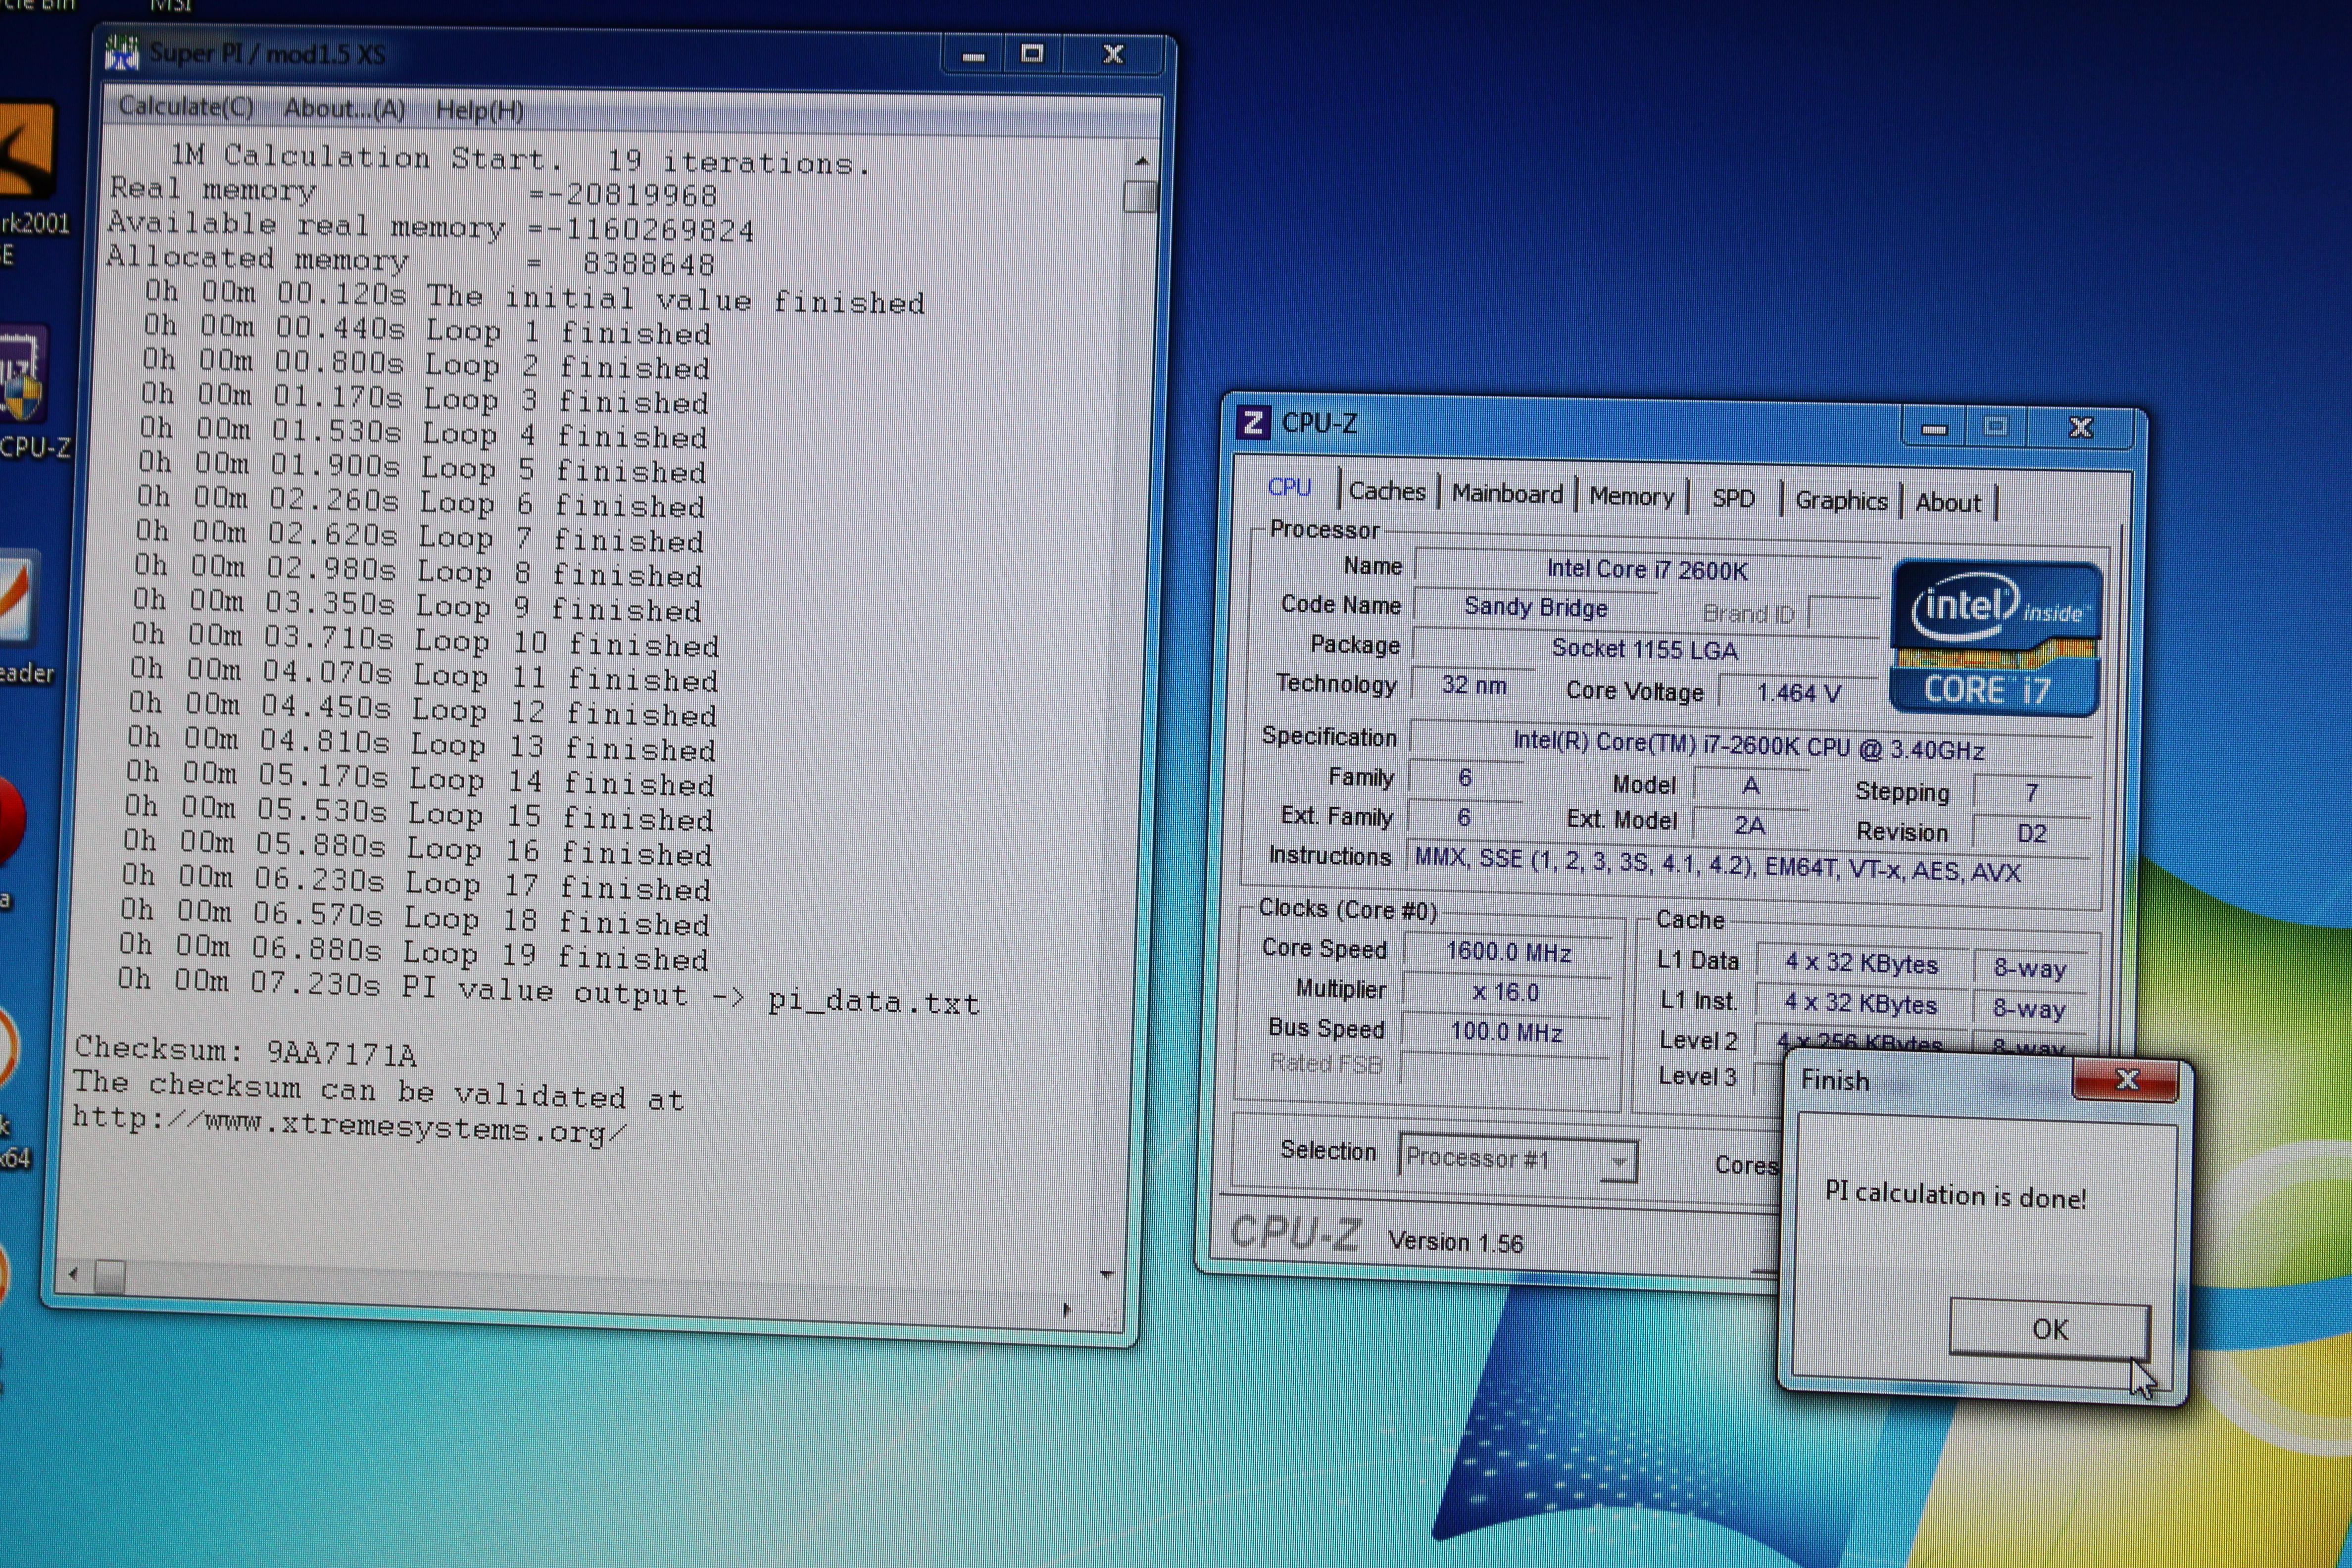
Task: Expand the Processor #1 selection dropdown
Action: 1619,1161
